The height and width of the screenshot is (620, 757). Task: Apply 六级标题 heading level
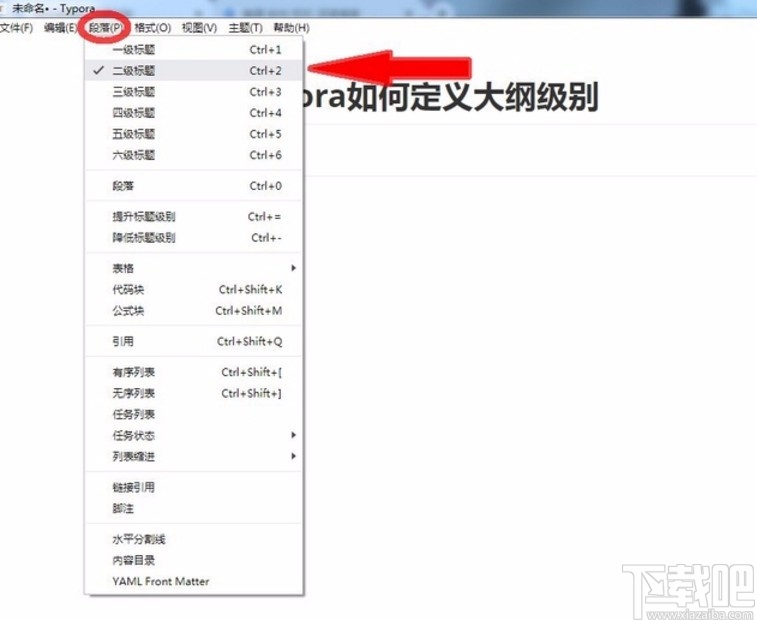coord(194,155)
